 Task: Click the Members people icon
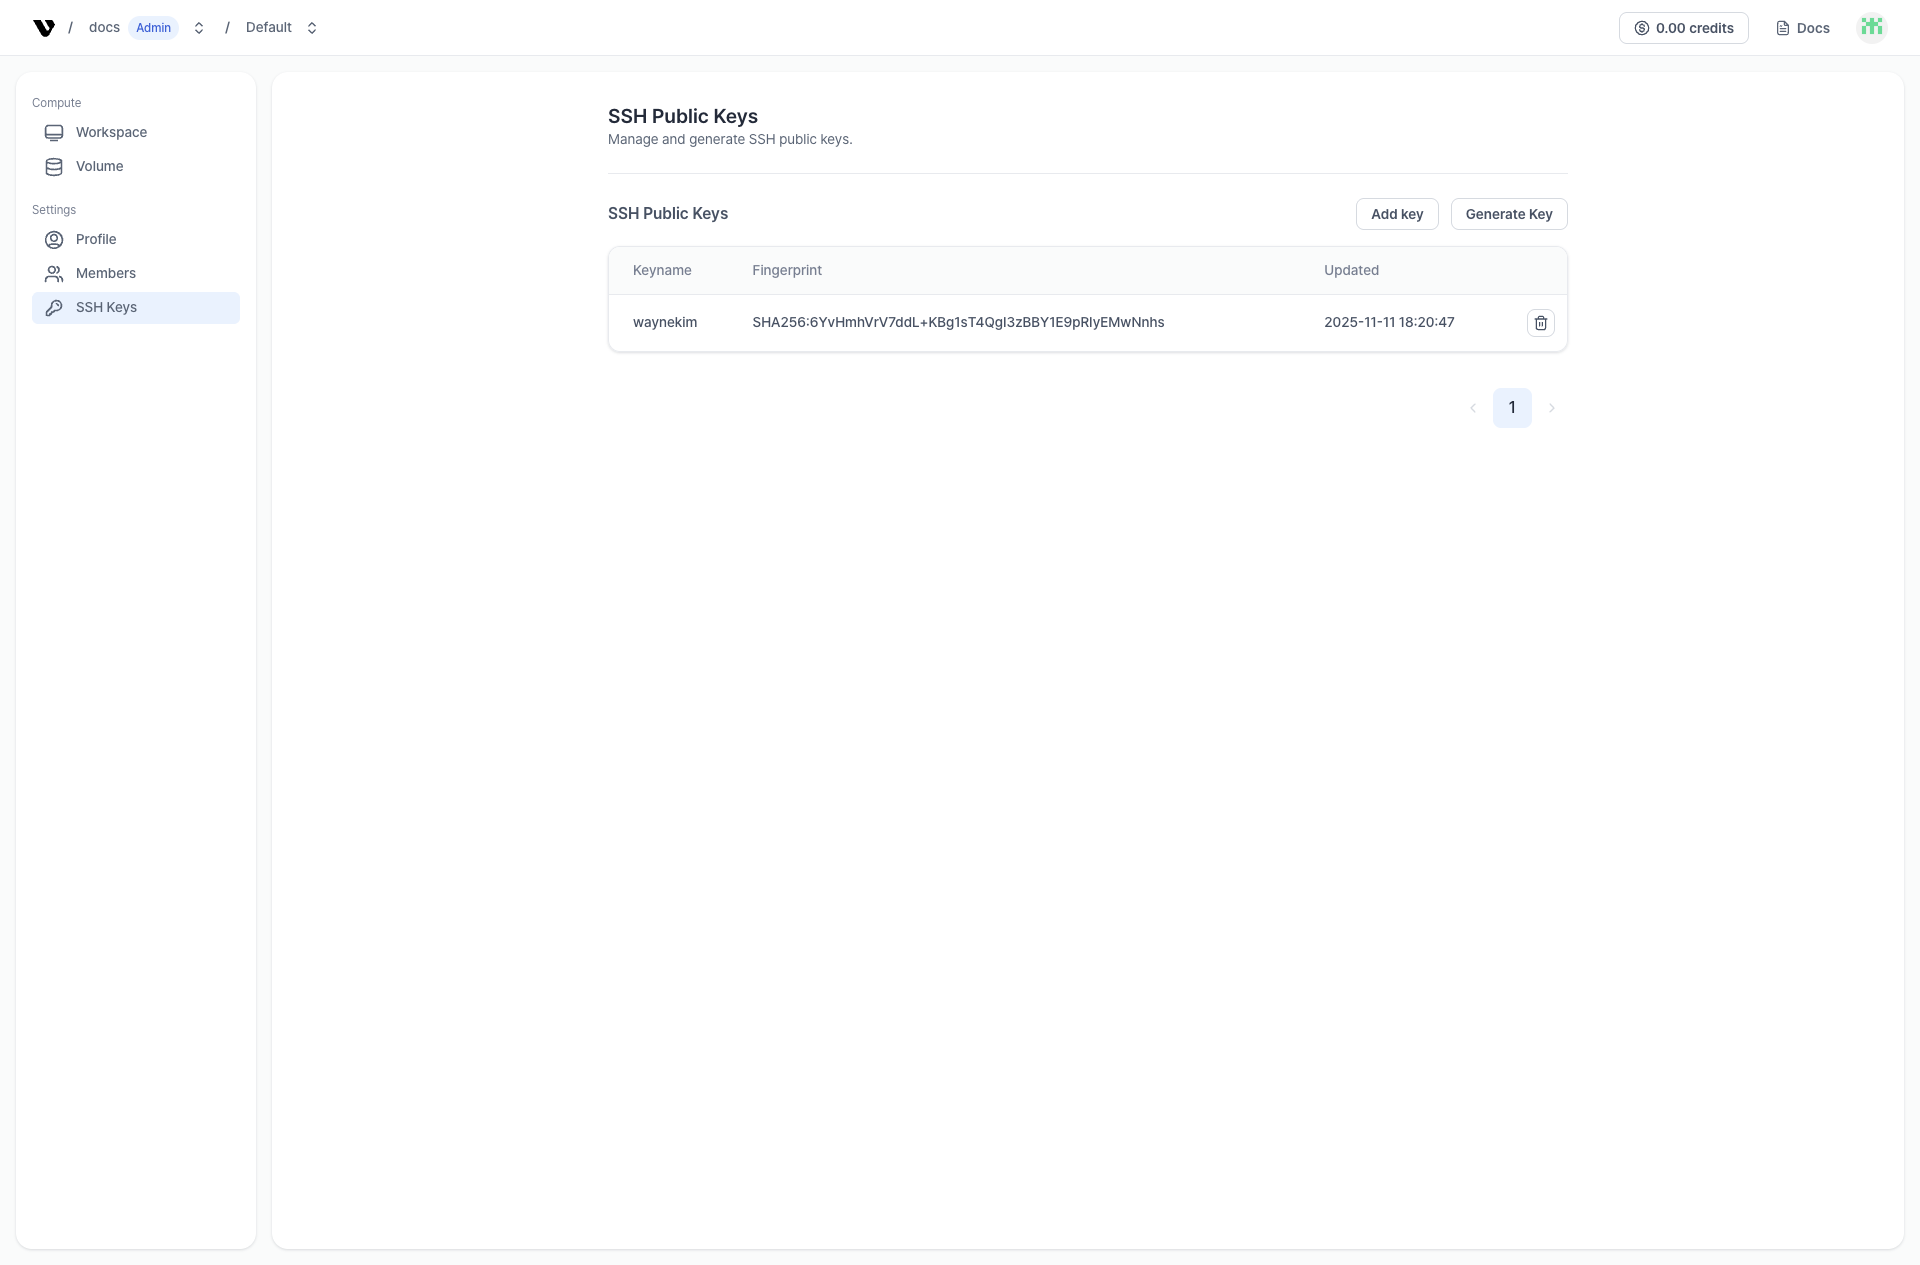pyautogui.click(x=54, y=274)
